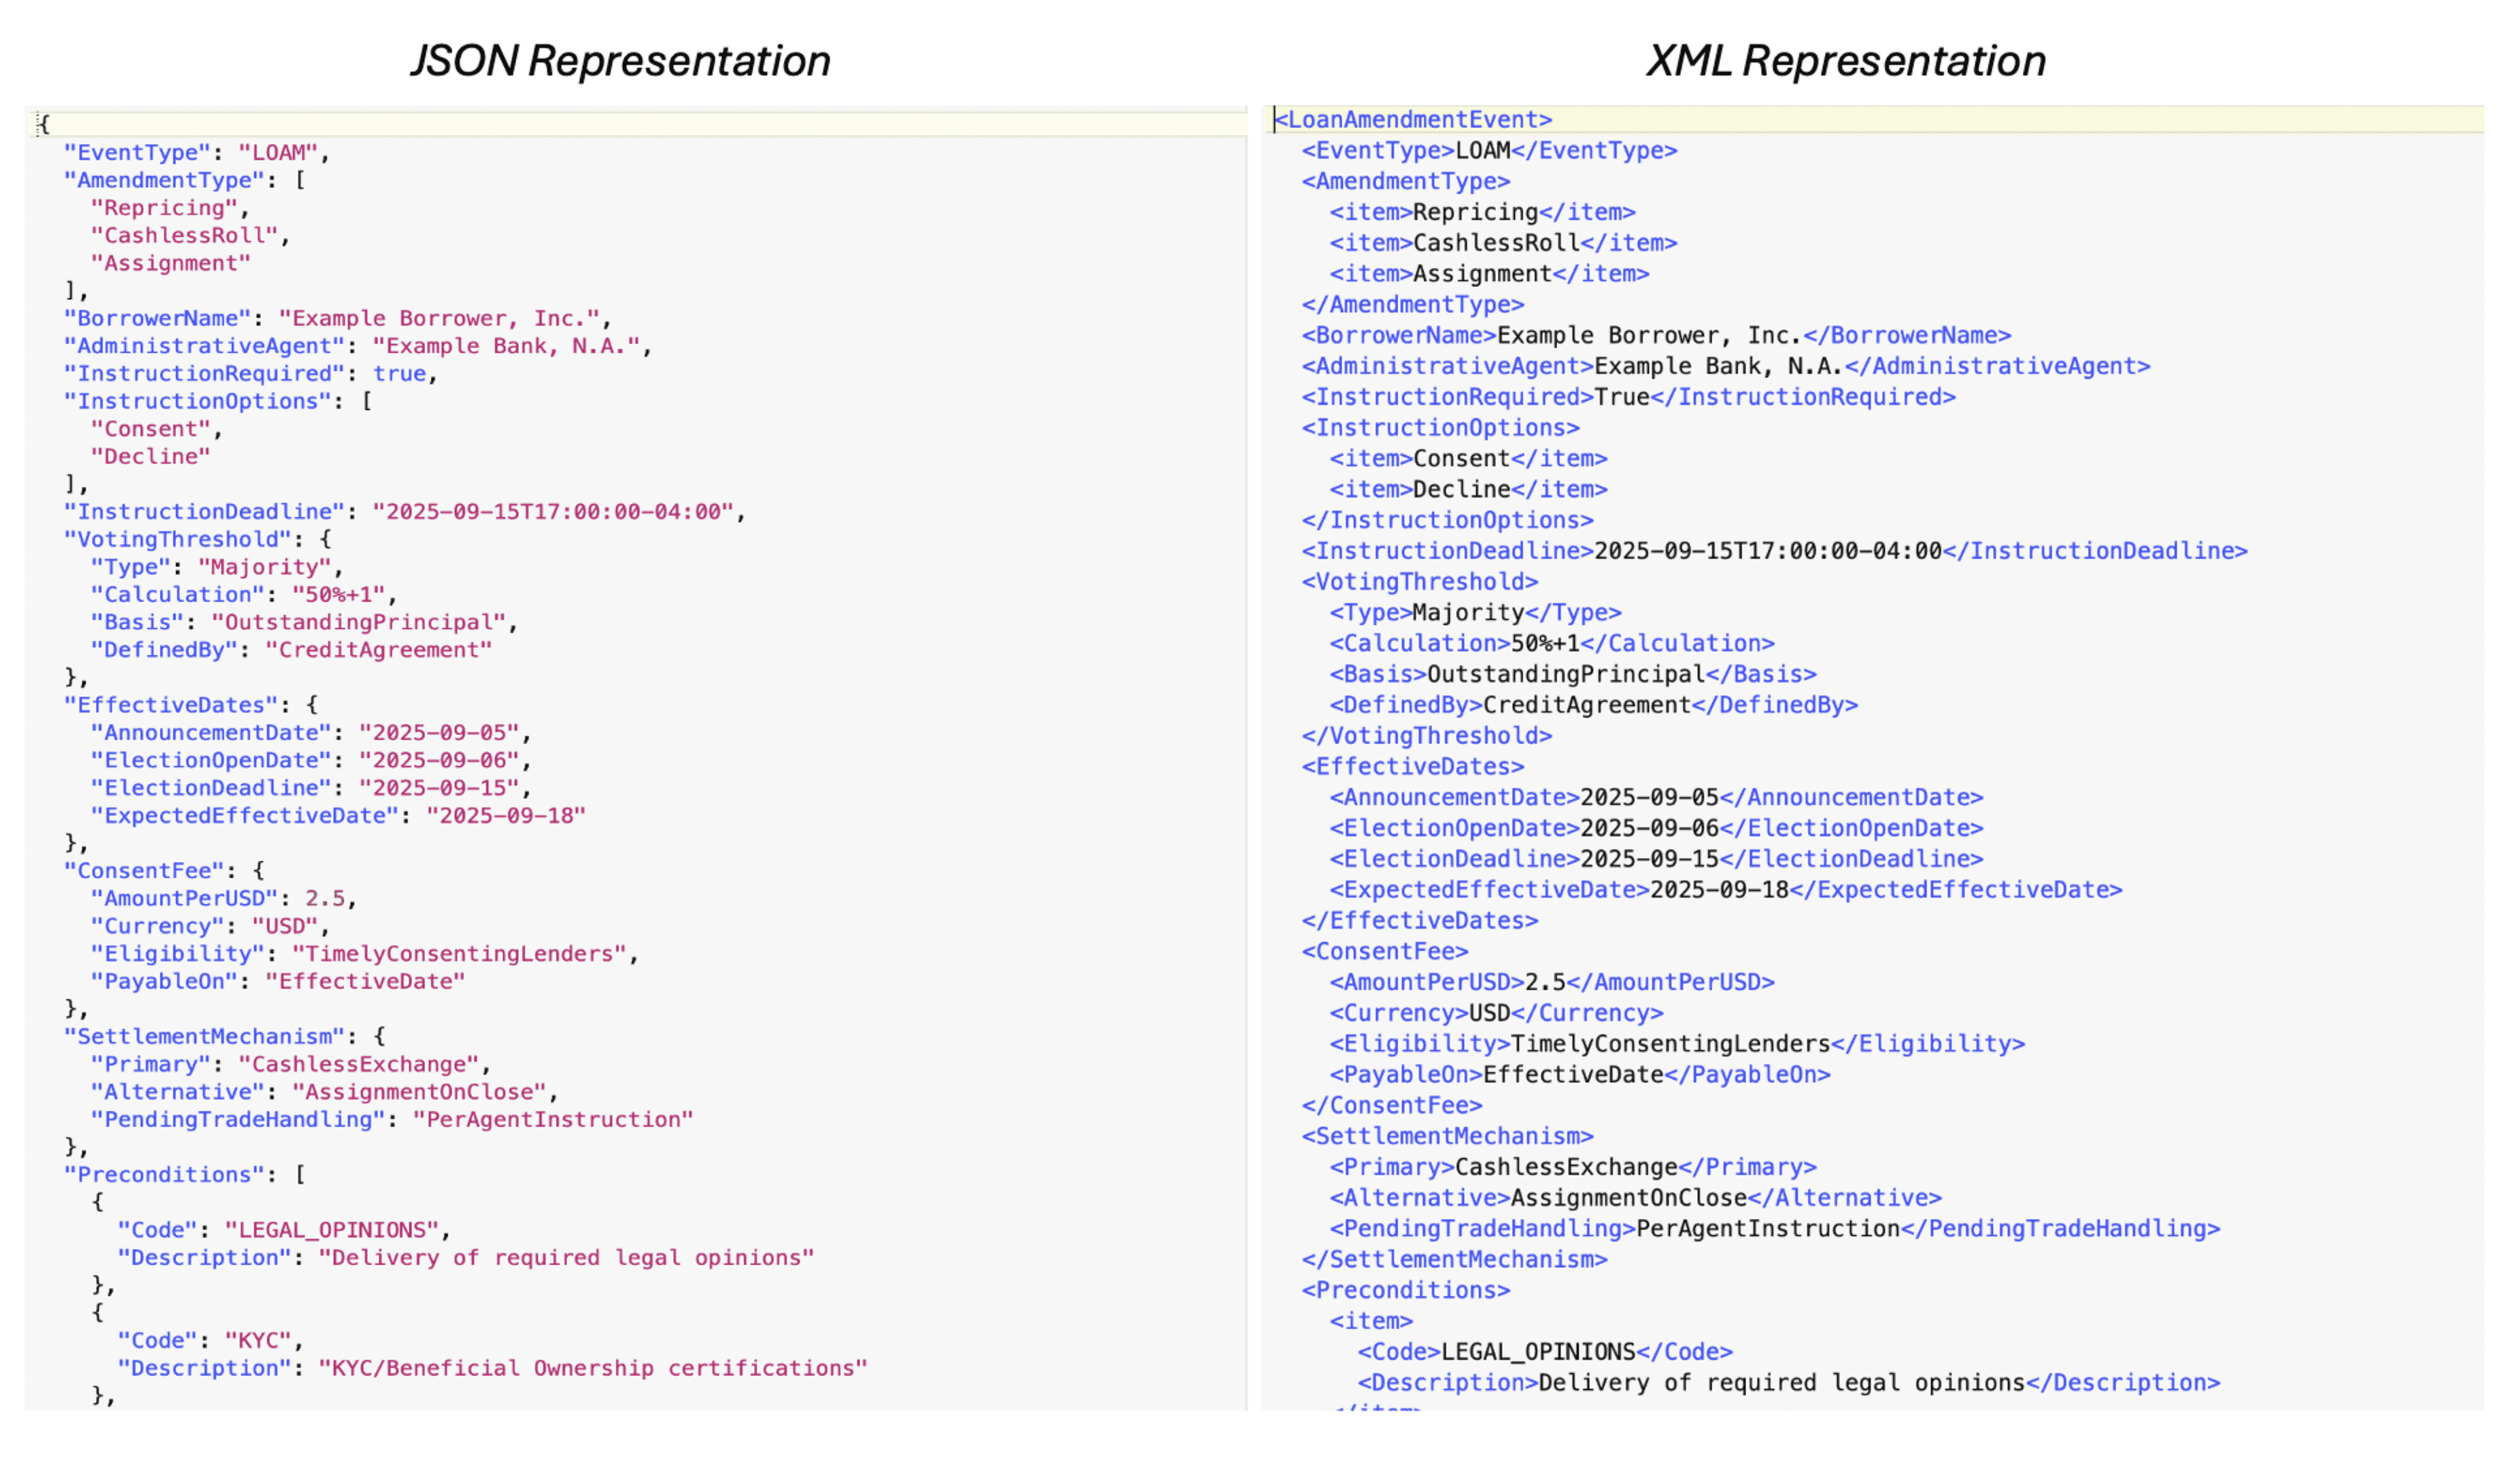
Task: Click the true value of InstructionRequired
Action: [x=399, y=374]
